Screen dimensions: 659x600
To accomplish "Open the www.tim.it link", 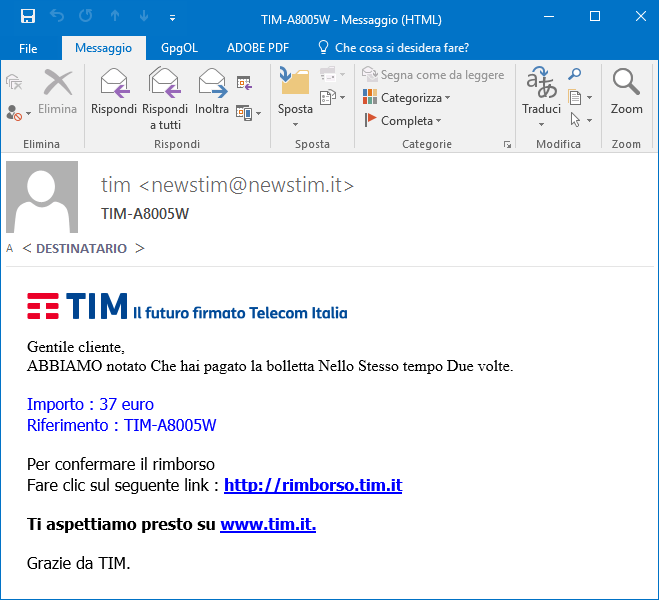I will click(268, 524).
